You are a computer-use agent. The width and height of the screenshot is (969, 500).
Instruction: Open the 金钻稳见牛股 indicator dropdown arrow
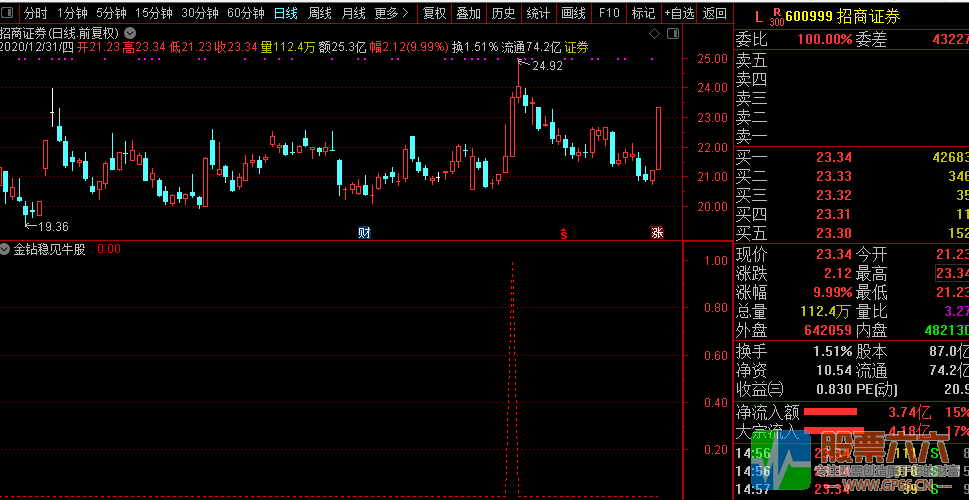[x=6, y=249]
